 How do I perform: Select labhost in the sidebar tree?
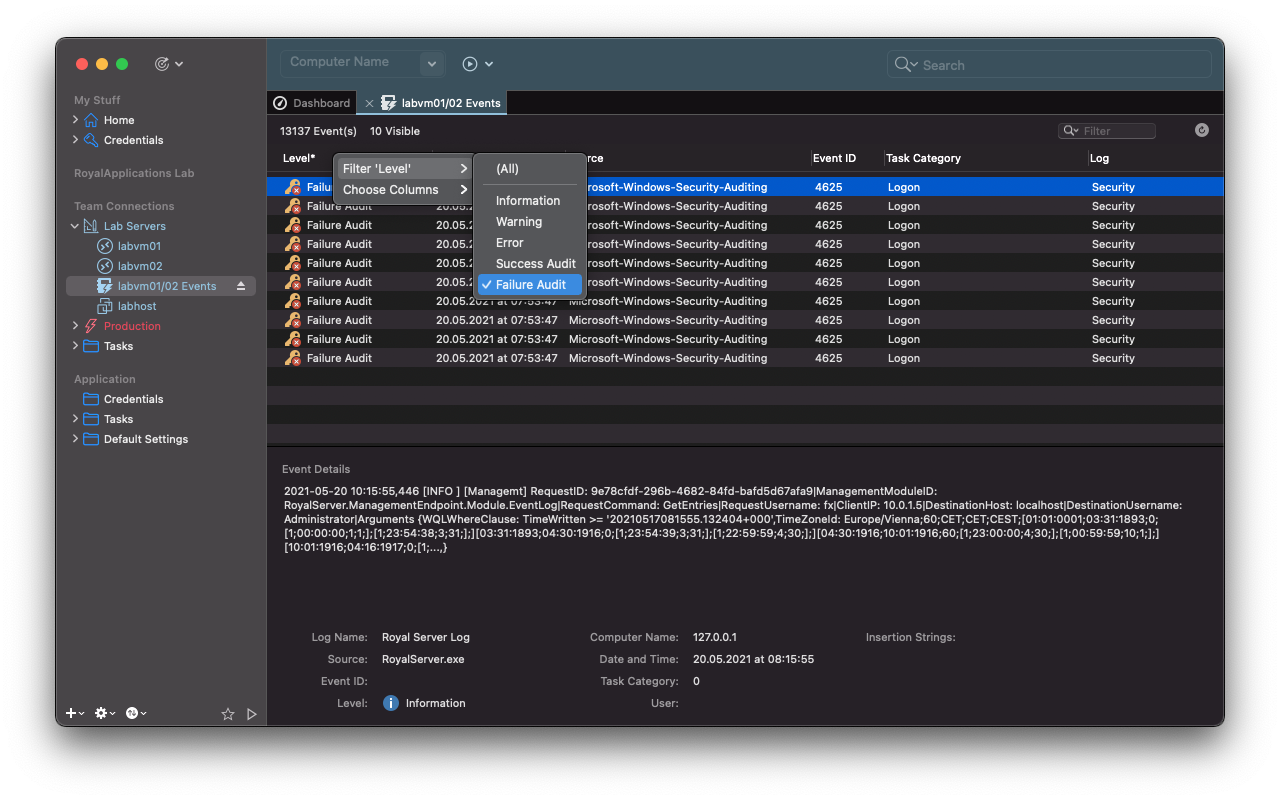point(137,306)
